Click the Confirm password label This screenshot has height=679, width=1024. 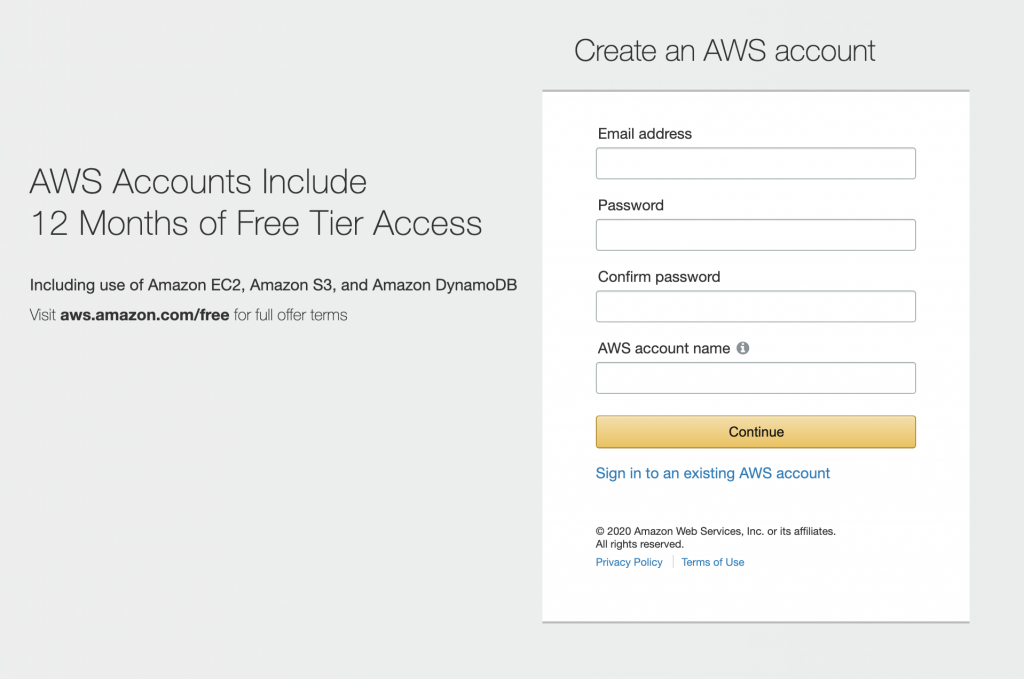coord(658,276)
